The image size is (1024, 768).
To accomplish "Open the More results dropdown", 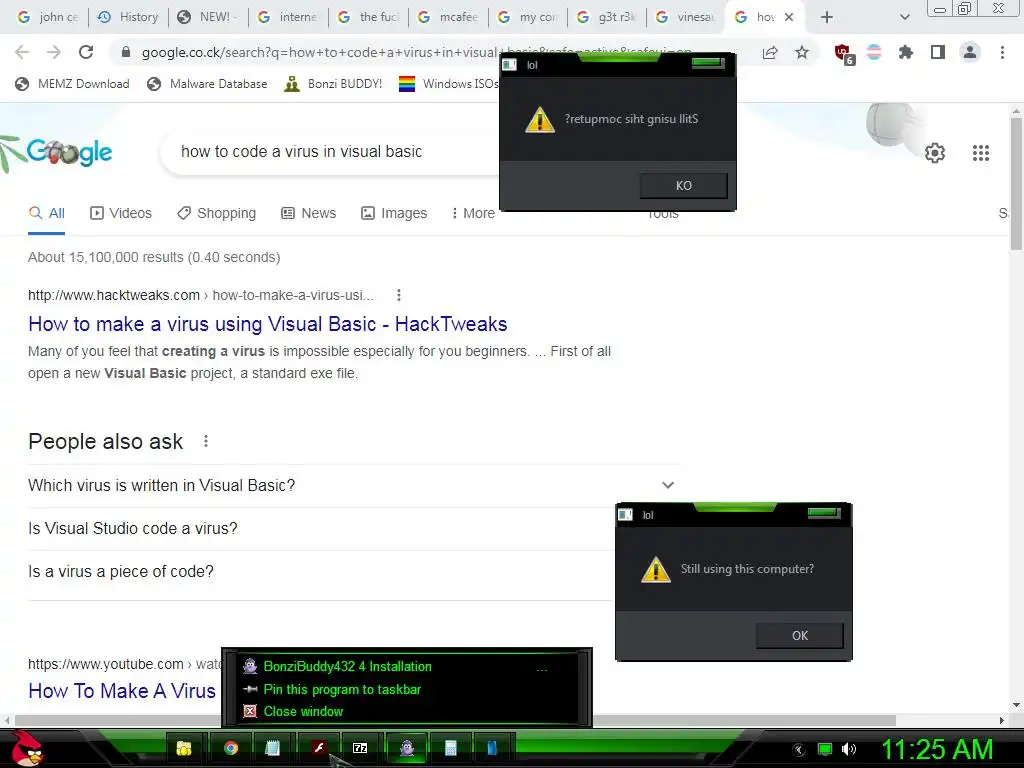I will [x=473, y=214].
